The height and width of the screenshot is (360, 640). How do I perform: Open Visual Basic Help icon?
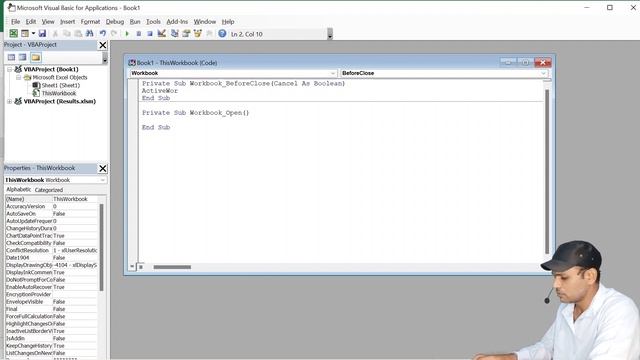pyautogui.click(x=222, y=34)
